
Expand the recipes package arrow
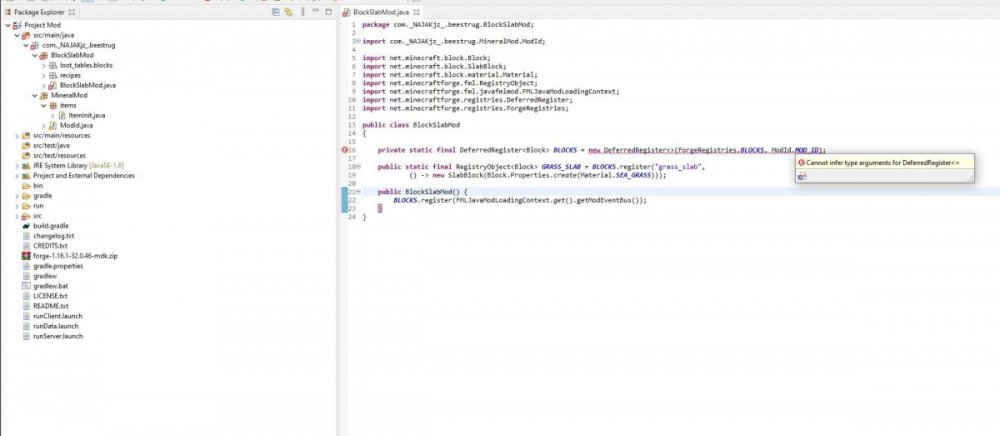coord(44,76)
